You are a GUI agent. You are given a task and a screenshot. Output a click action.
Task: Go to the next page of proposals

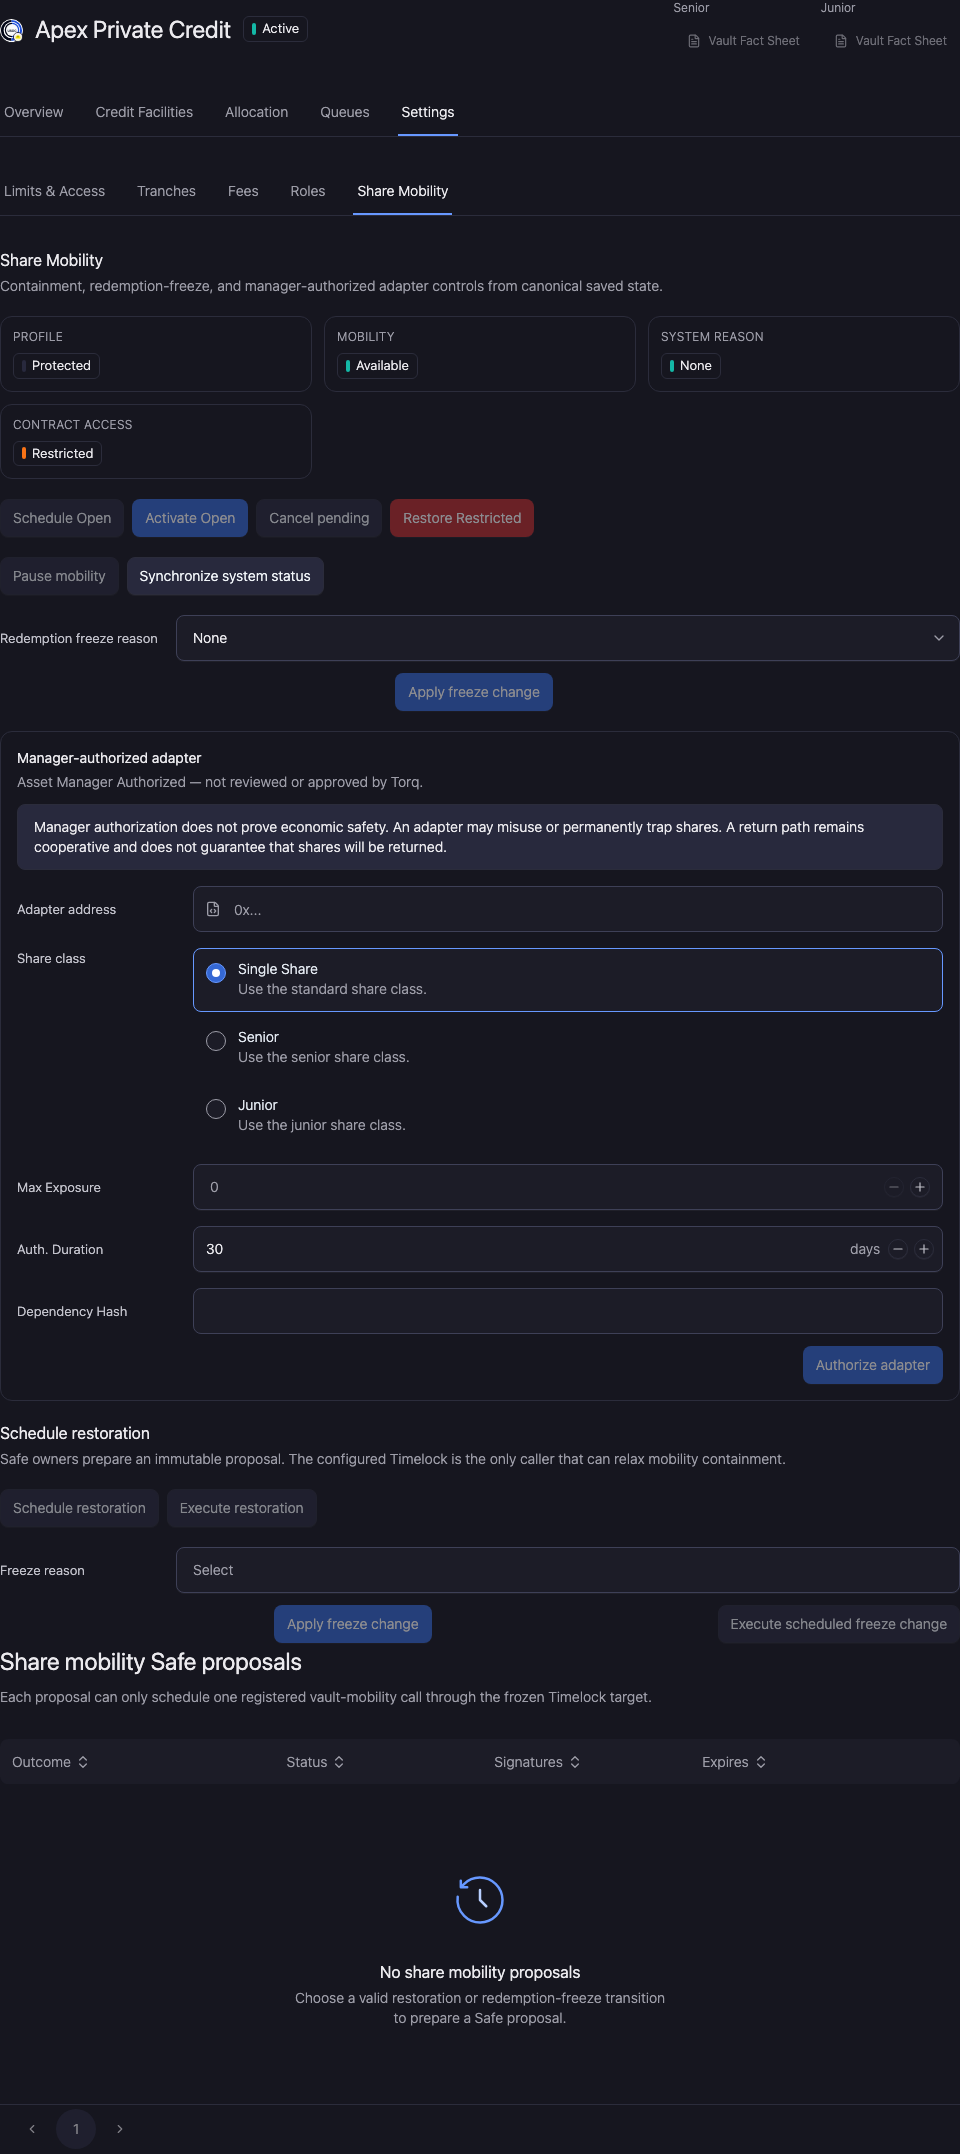(120, 2129)
